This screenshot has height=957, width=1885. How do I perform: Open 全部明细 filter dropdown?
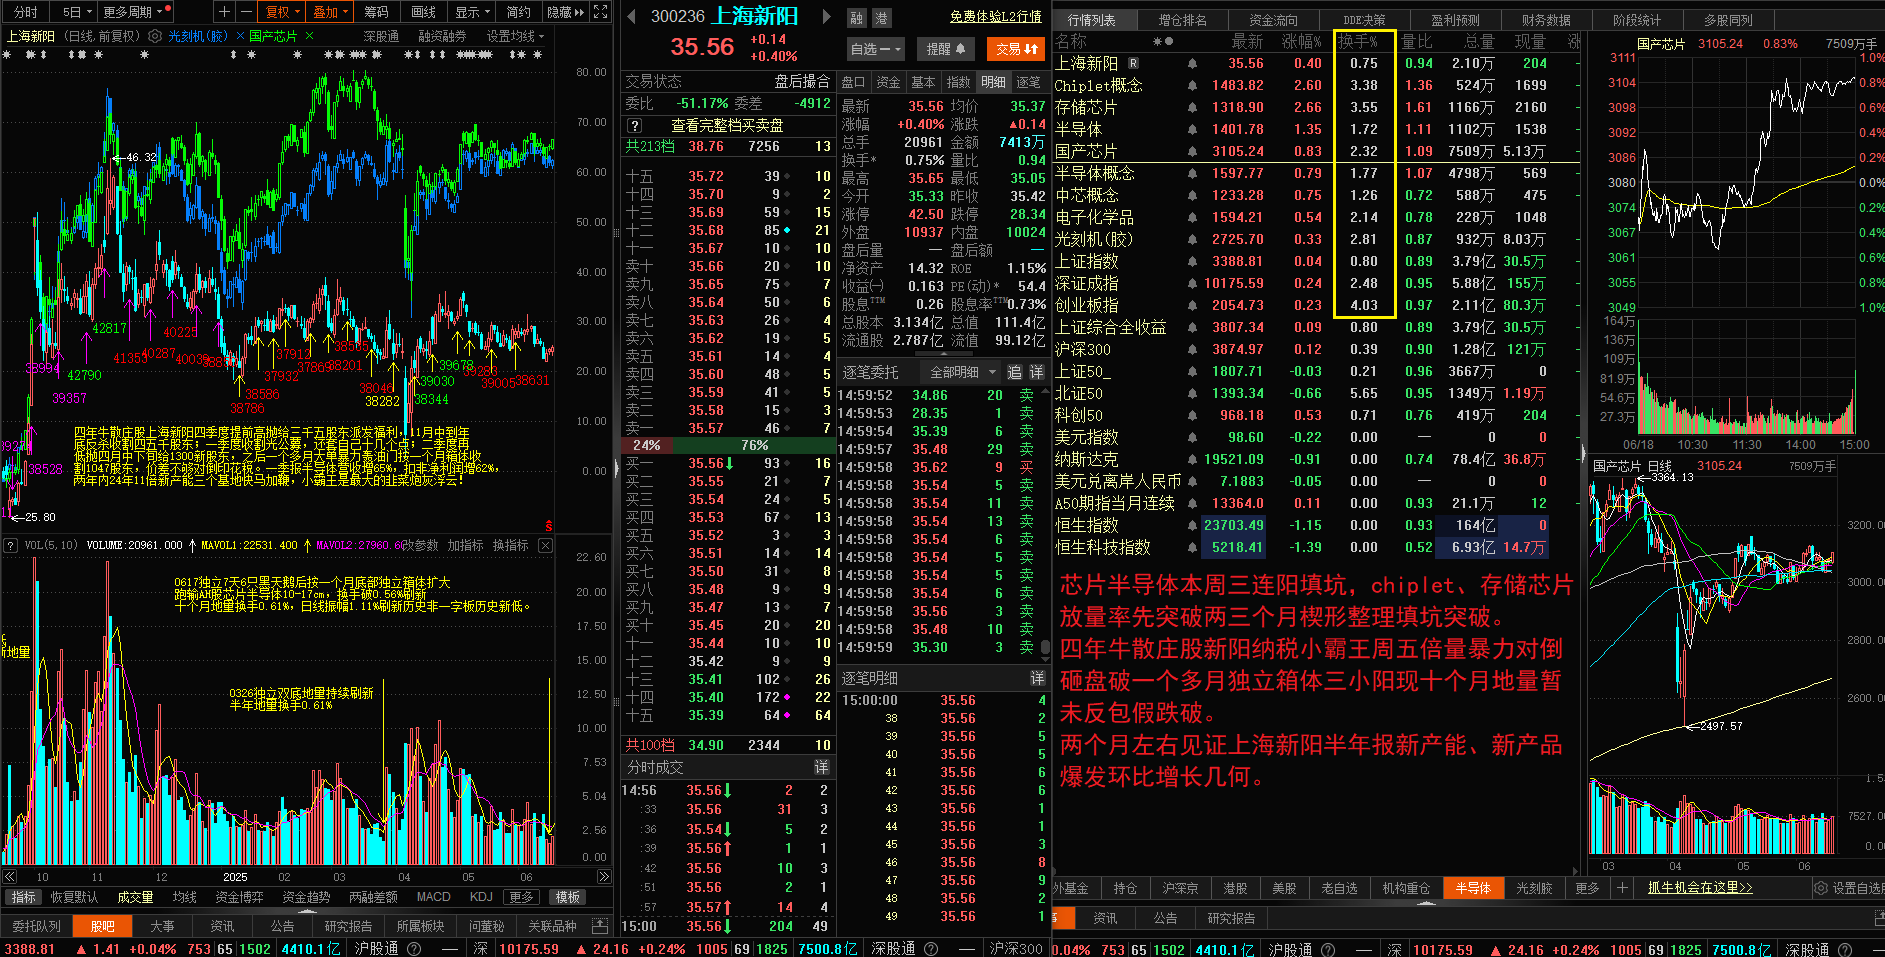[x=962, y=372]
